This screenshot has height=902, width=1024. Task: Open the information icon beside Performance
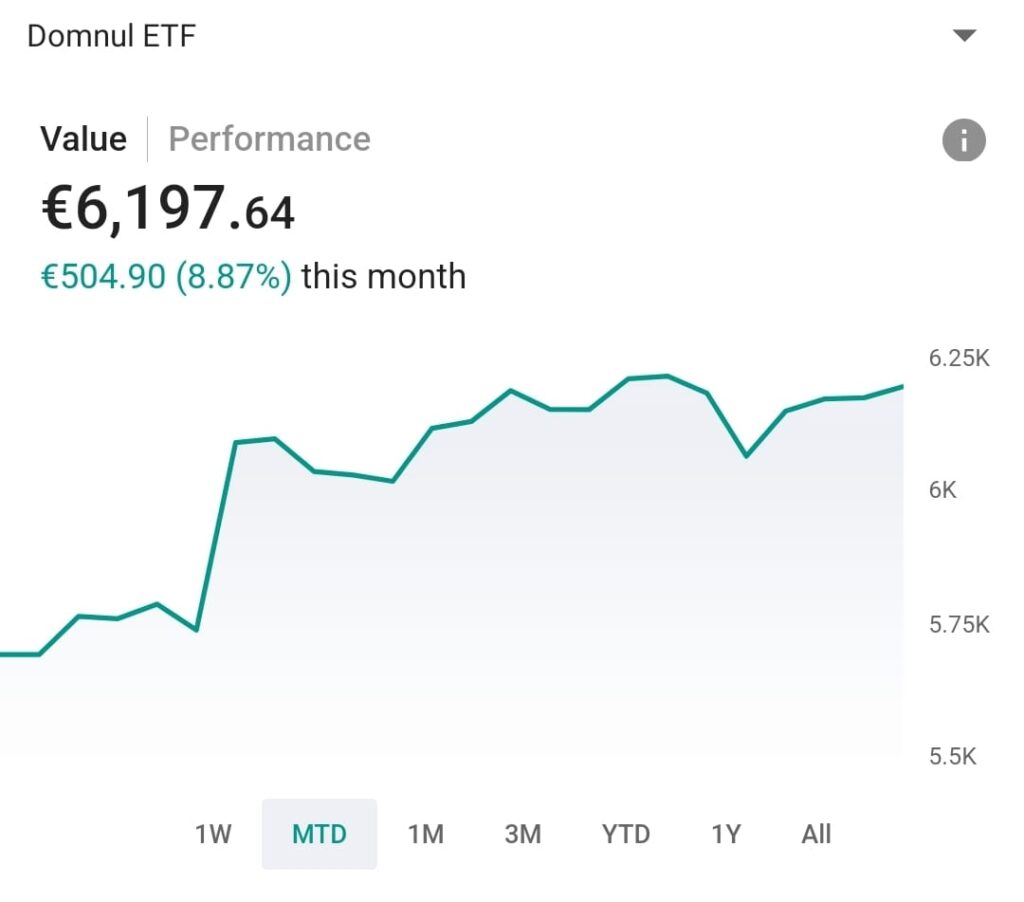pyautogui.click(x=964, y=140)
